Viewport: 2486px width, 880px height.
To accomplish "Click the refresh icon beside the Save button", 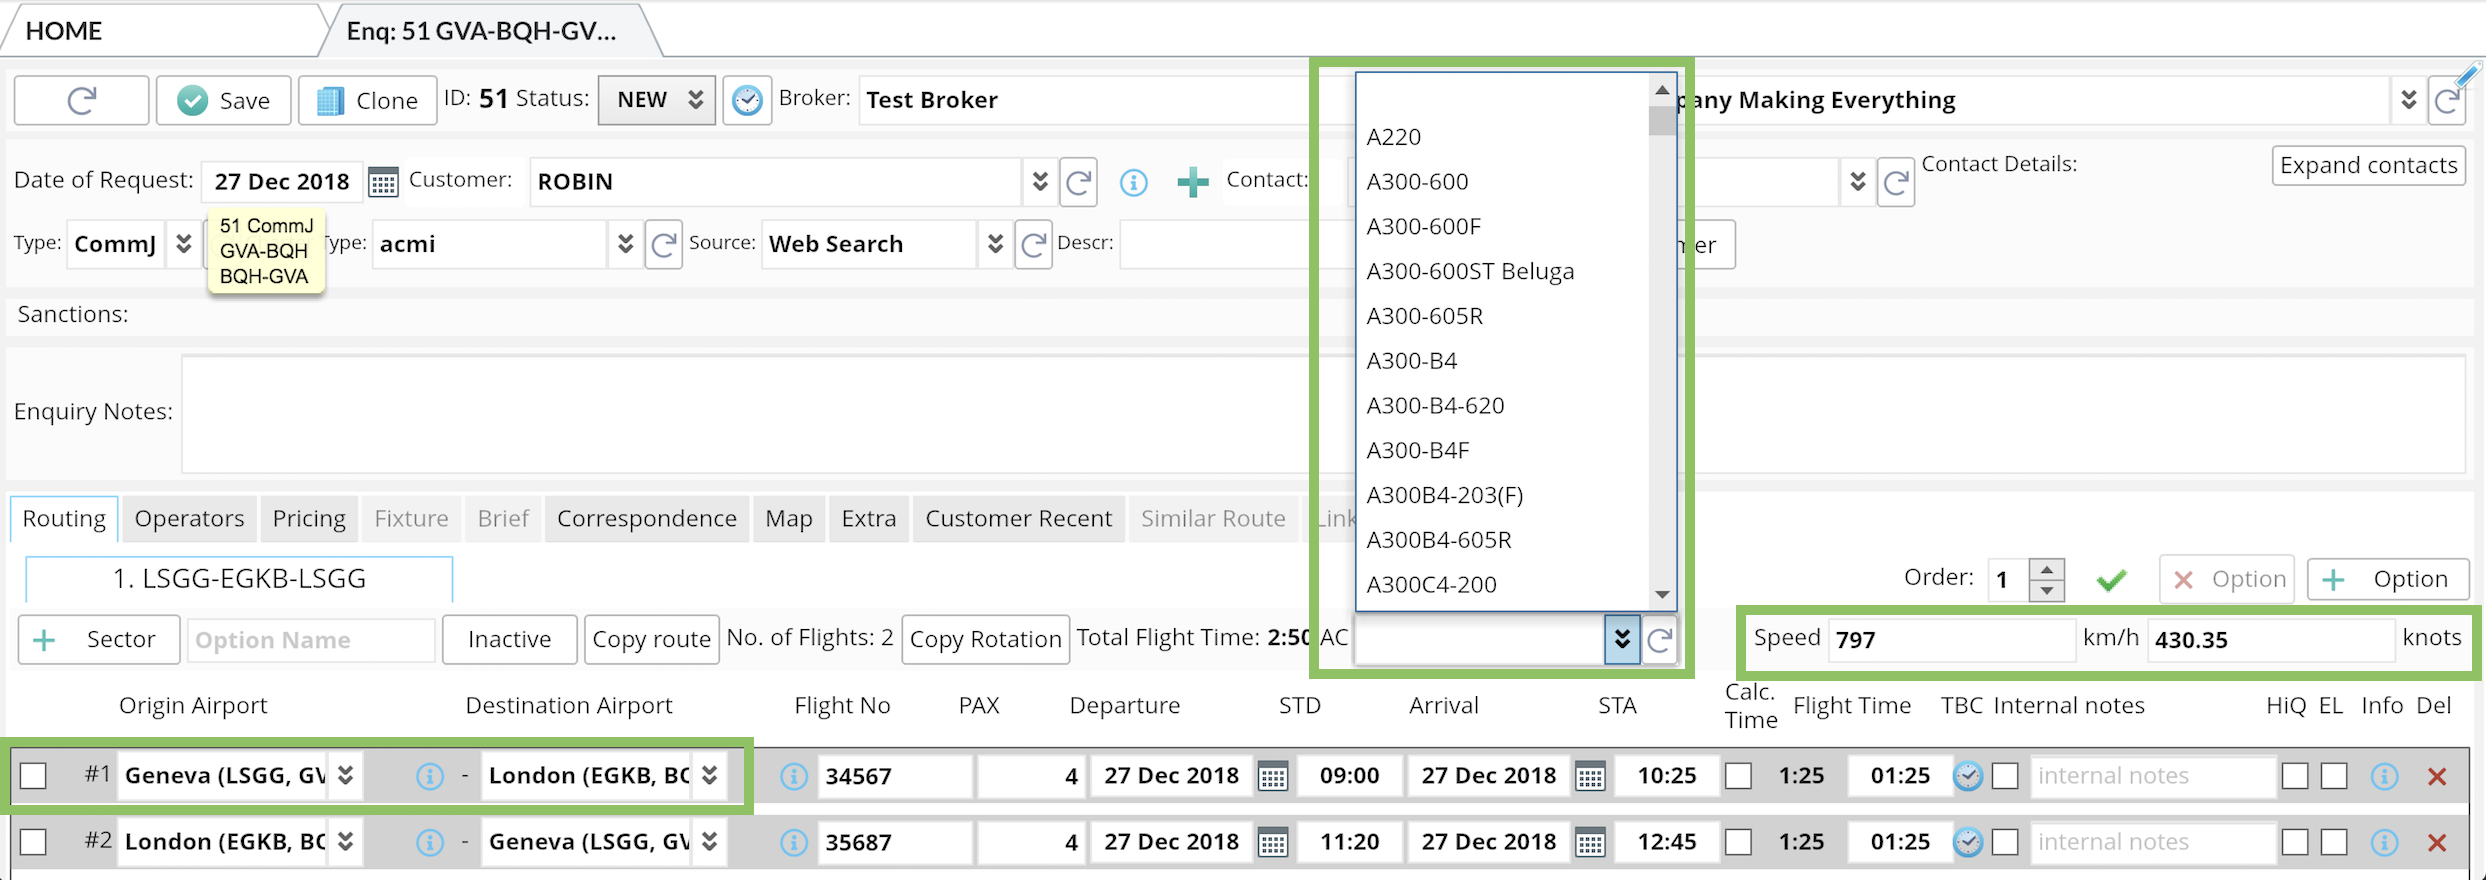I will tap(81, 100).
